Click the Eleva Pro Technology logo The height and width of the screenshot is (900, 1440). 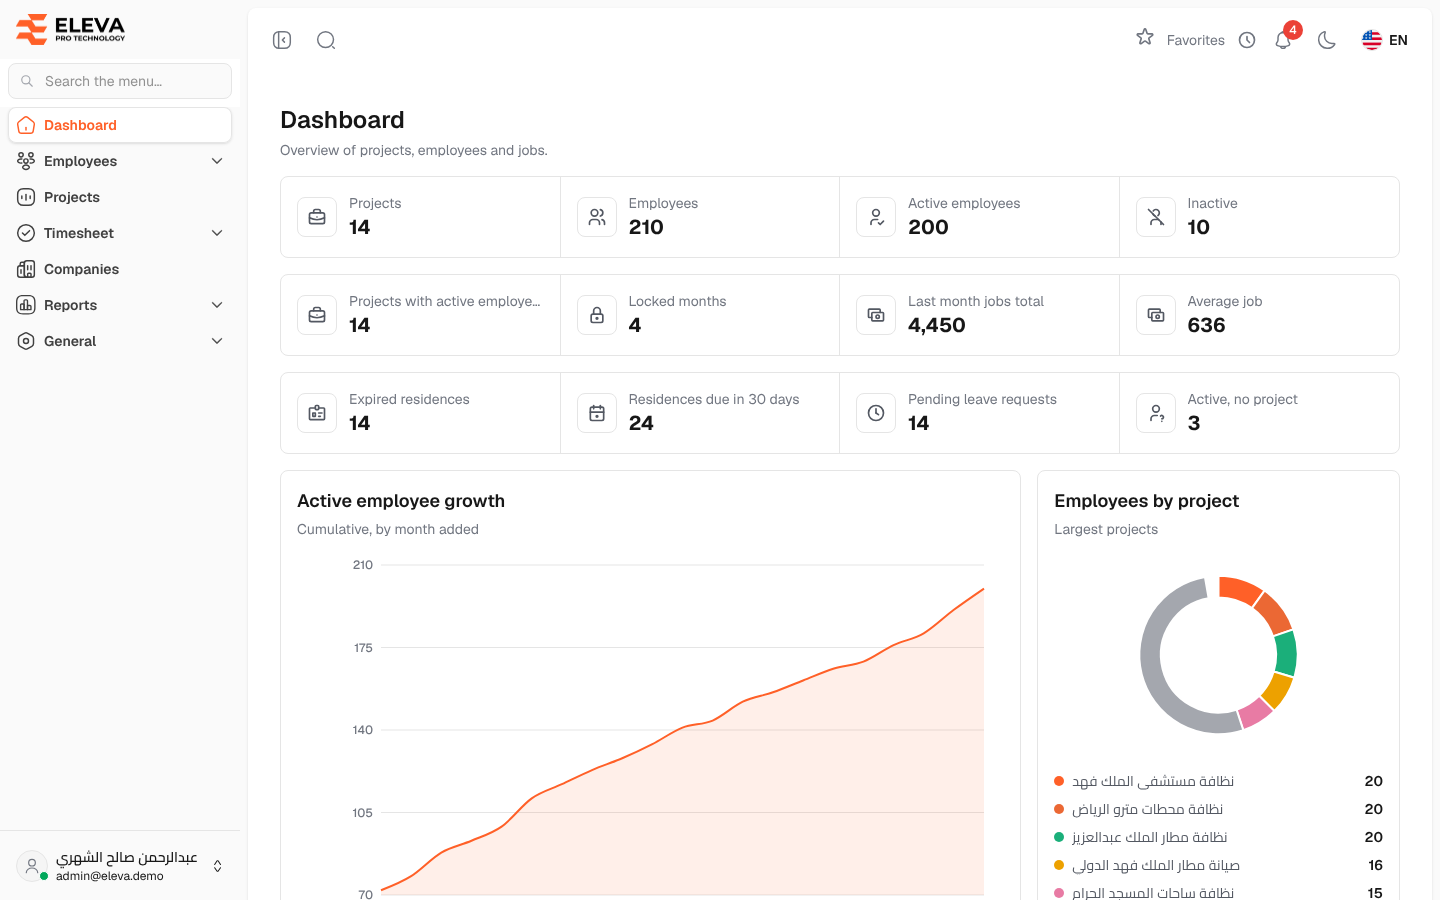[71, 29]
